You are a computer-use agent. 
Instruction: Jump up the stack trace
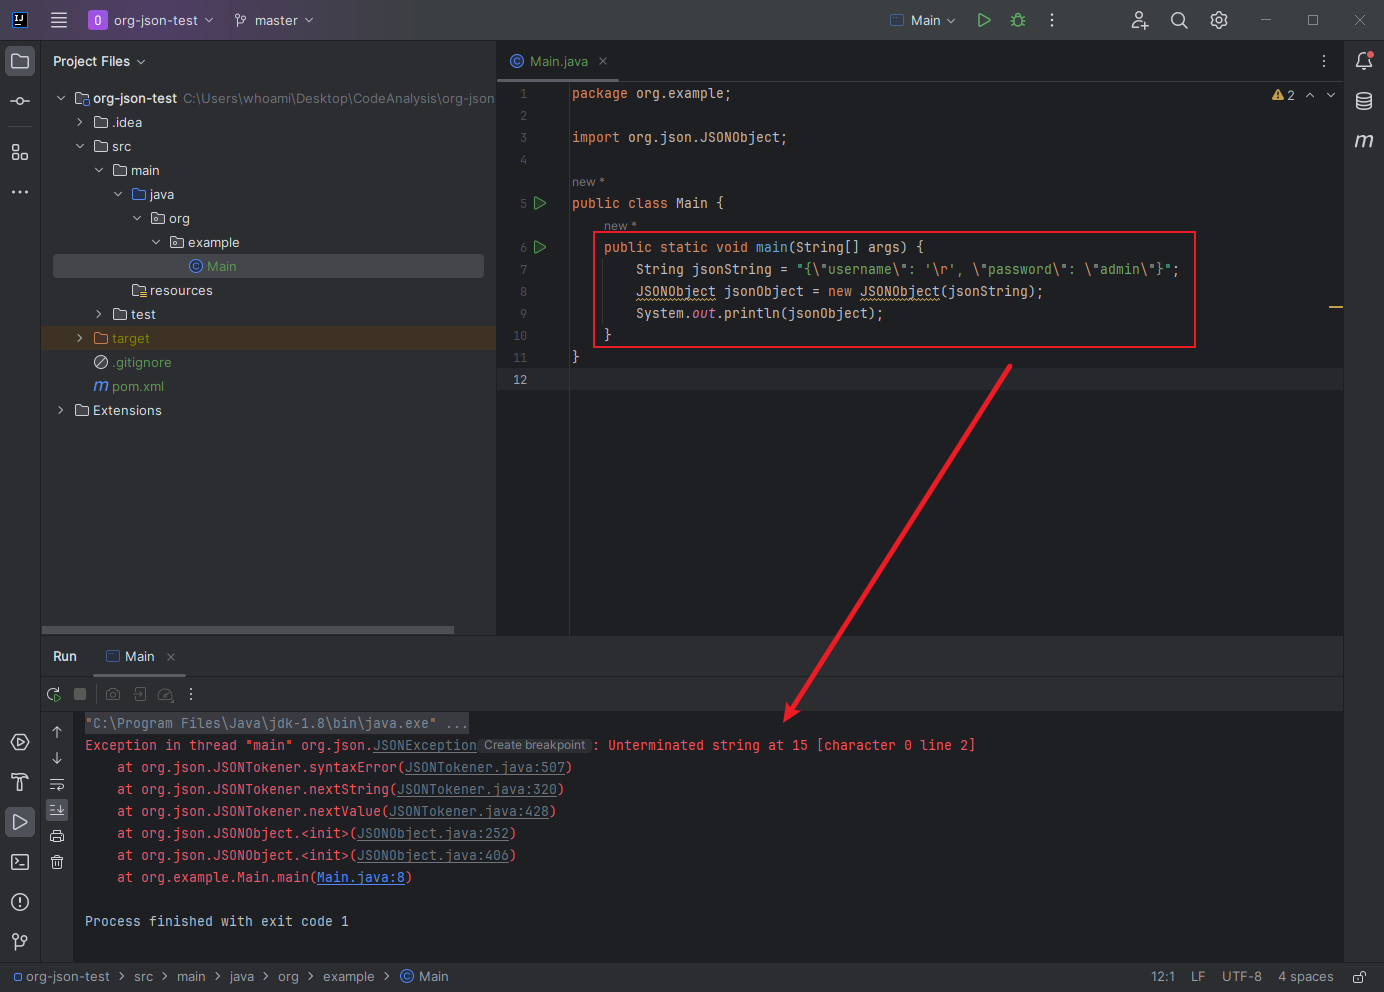(57, 732)
